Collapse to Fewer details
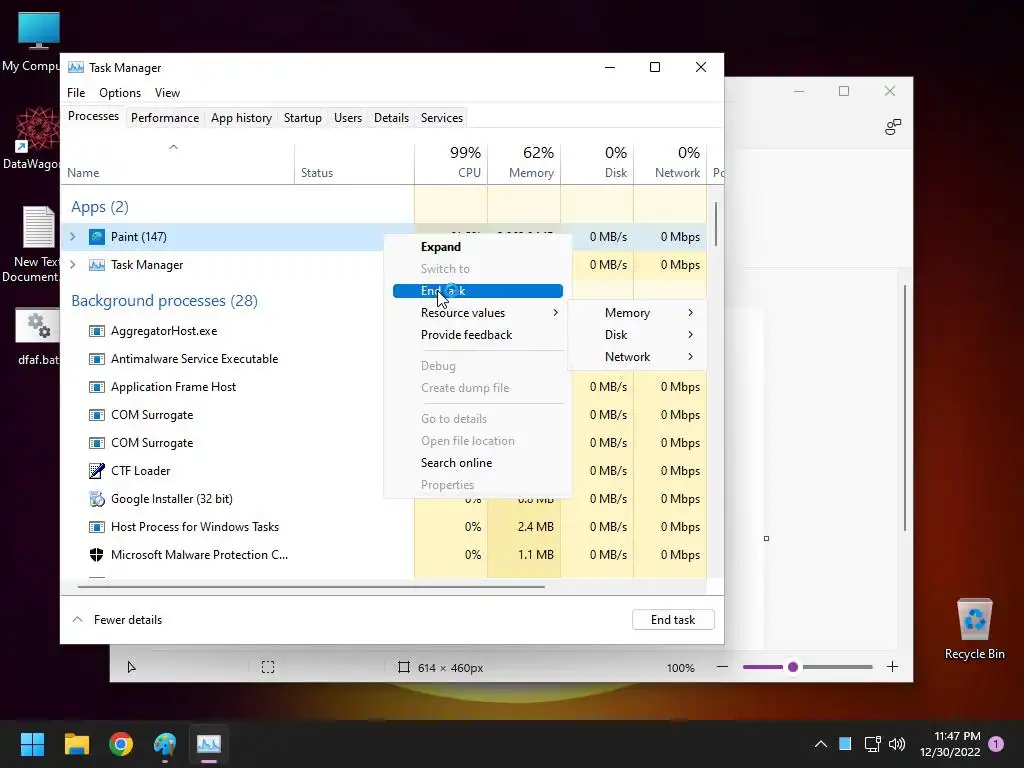1024x768 pixels. click(118, 620)
